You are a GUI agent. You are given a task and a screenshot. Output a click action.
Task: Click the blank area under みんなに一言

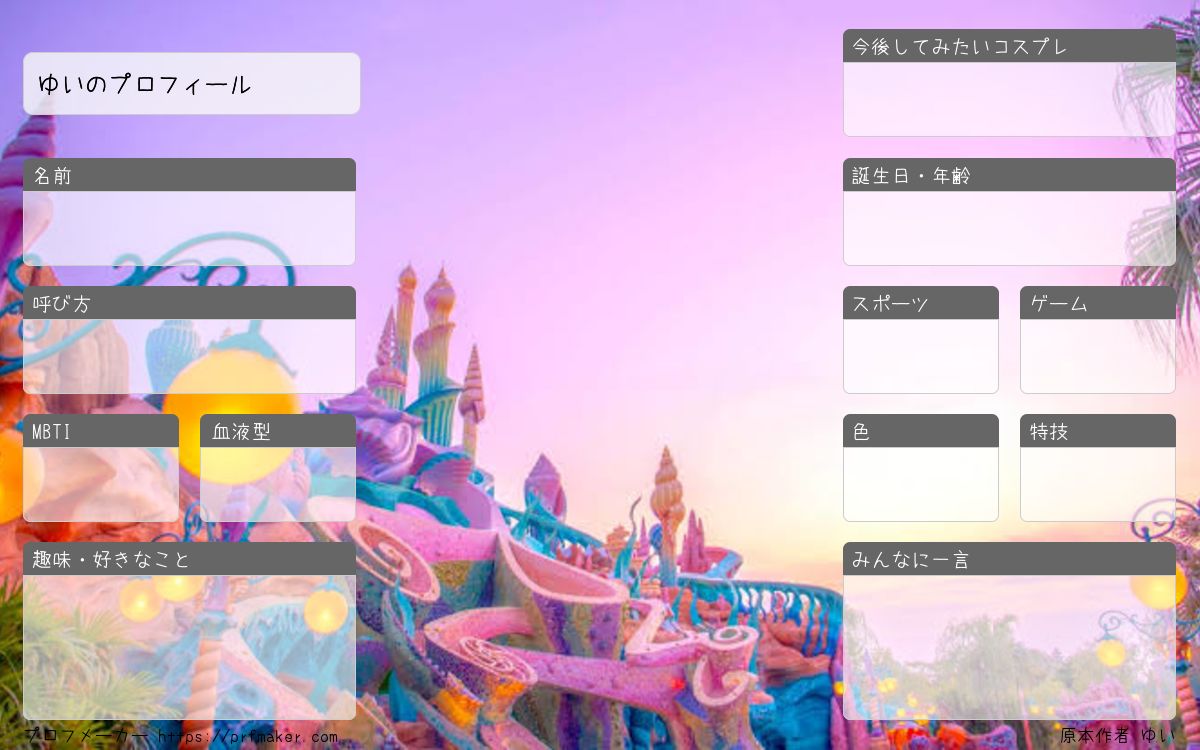coord(1009,647)
